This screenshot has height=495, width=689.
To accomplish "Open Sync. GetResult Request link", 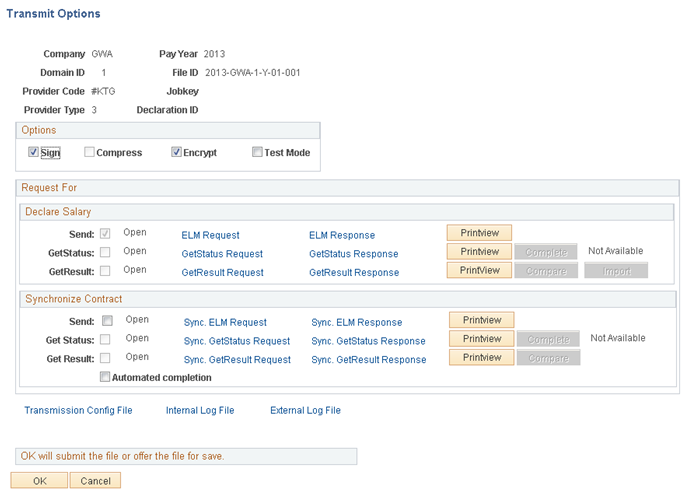I will click(237, 360).
